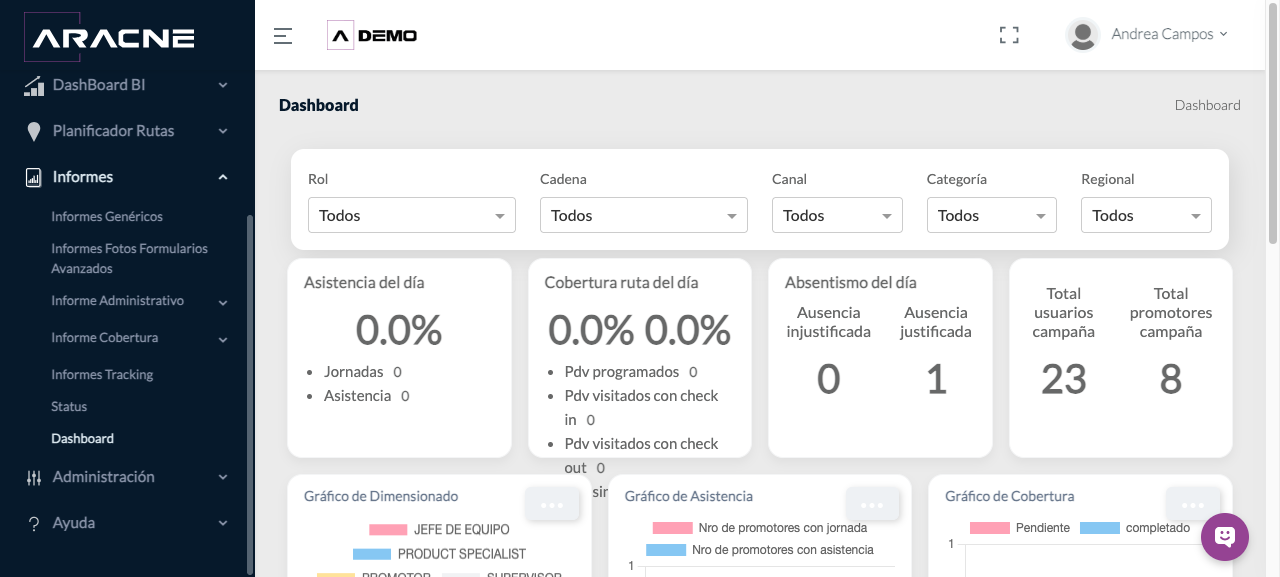Expand Informe Cobertura submenu

click(223, 339)
